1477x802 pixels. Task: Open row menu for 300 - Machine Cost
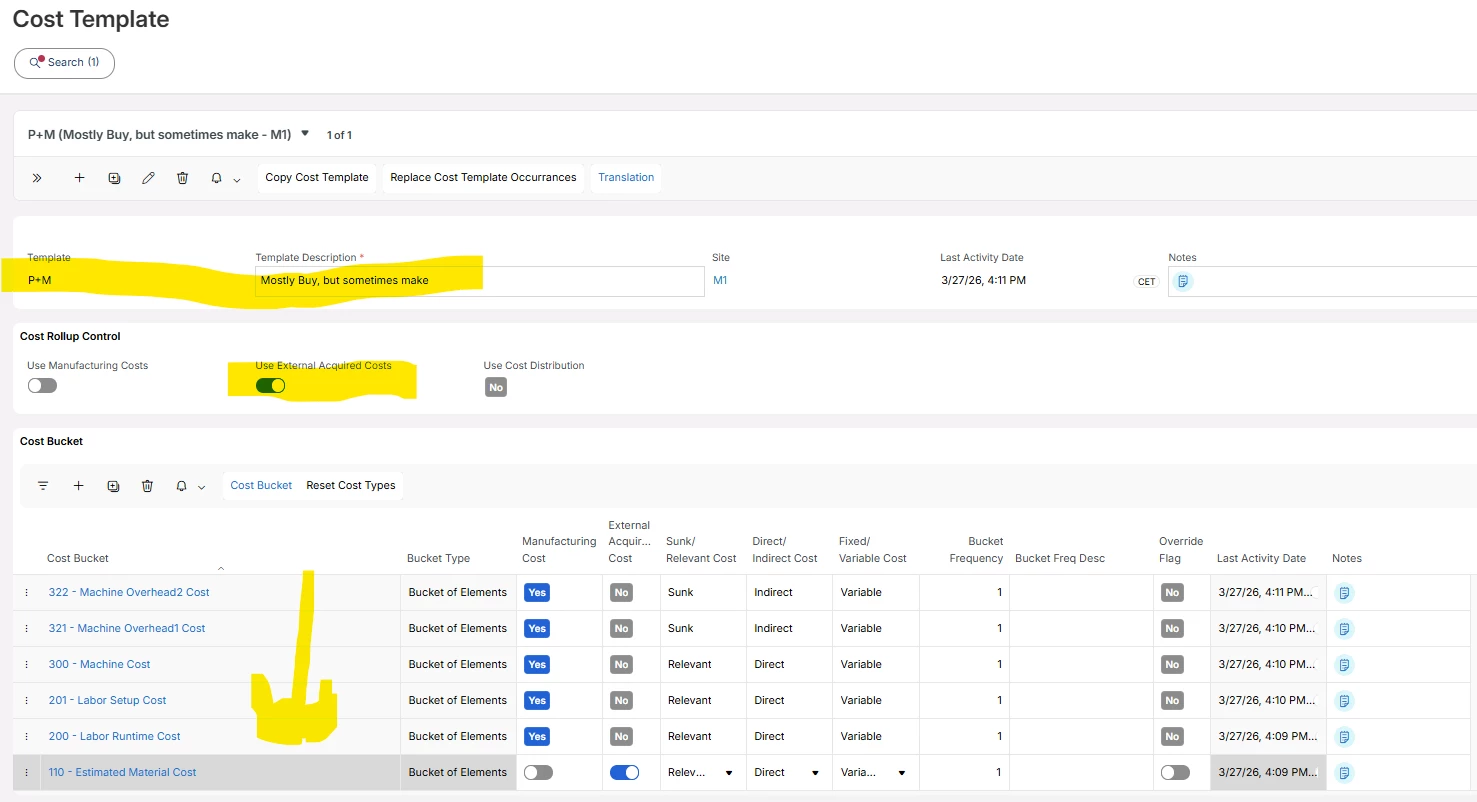(x=27, y=665)
